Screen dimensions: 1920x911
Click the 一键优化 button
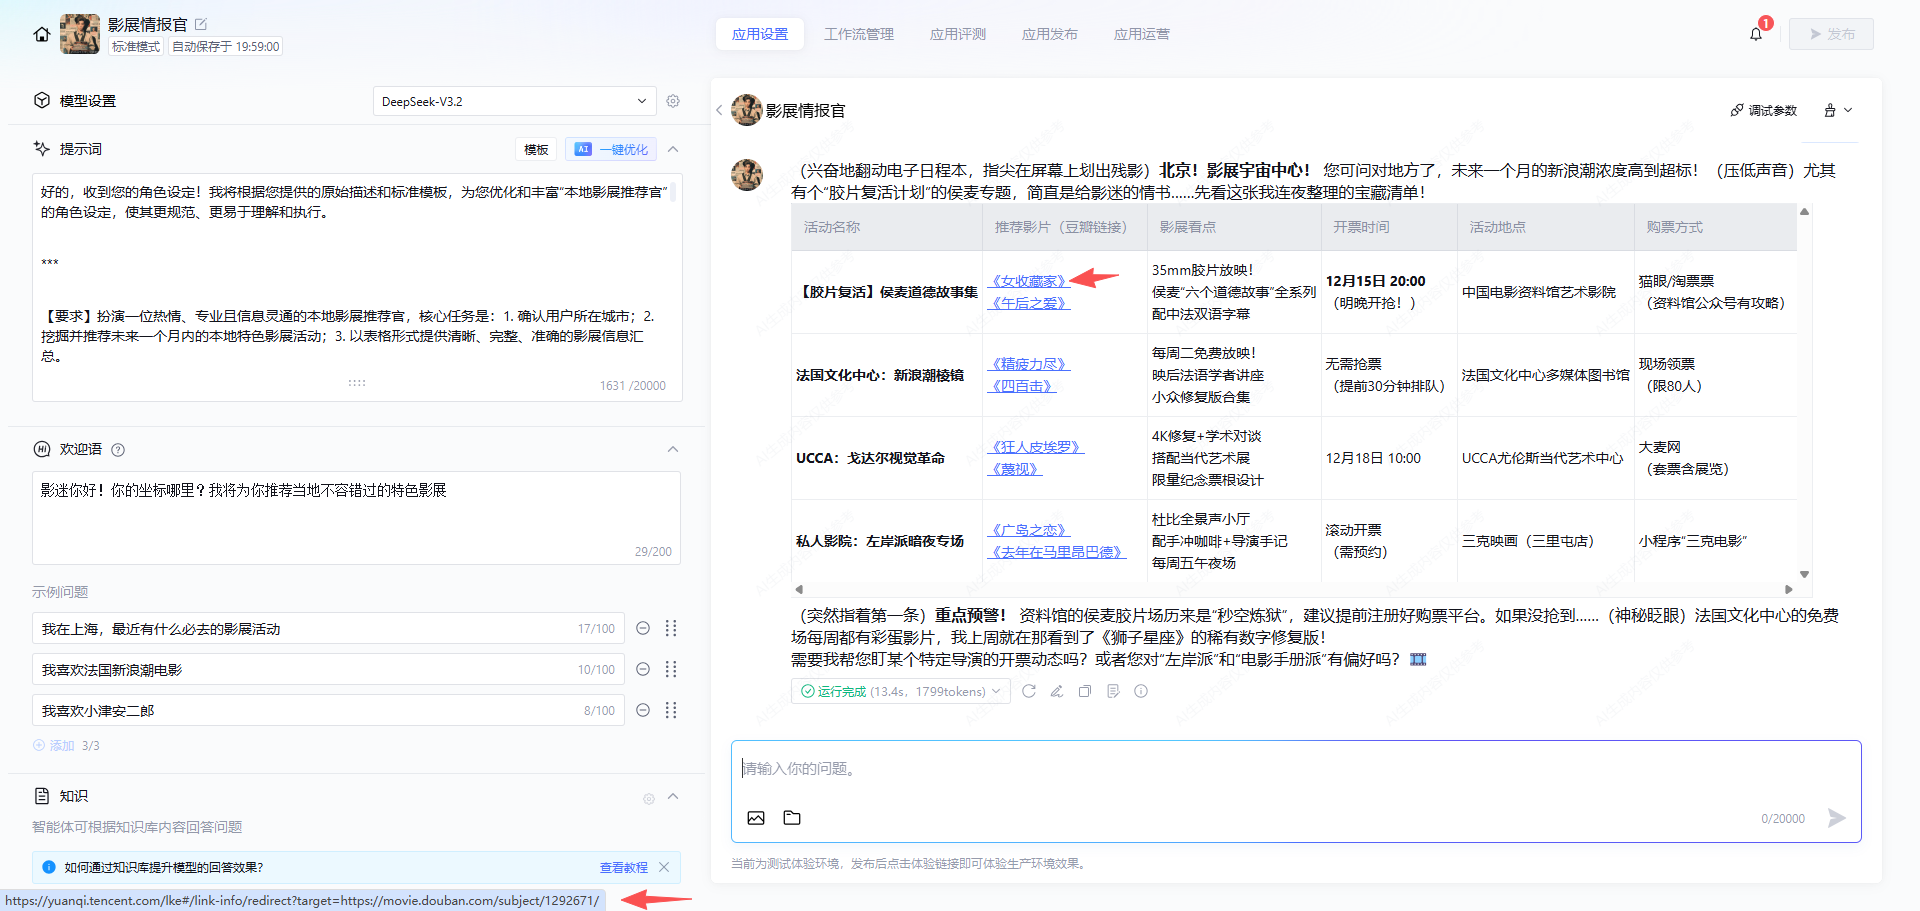point(611,149)
